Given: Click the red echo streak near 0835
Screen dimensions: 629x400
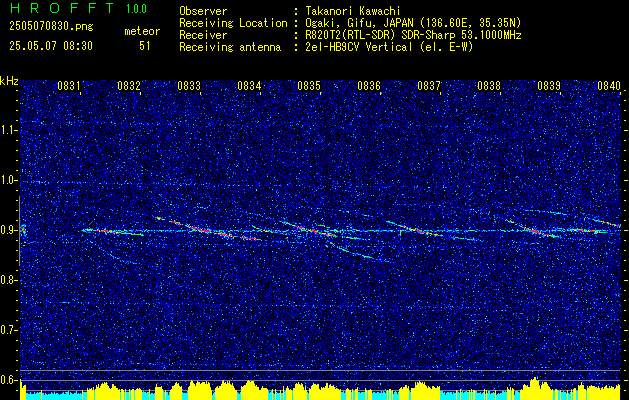Looking at the screenshot, I should click(309, 229).
